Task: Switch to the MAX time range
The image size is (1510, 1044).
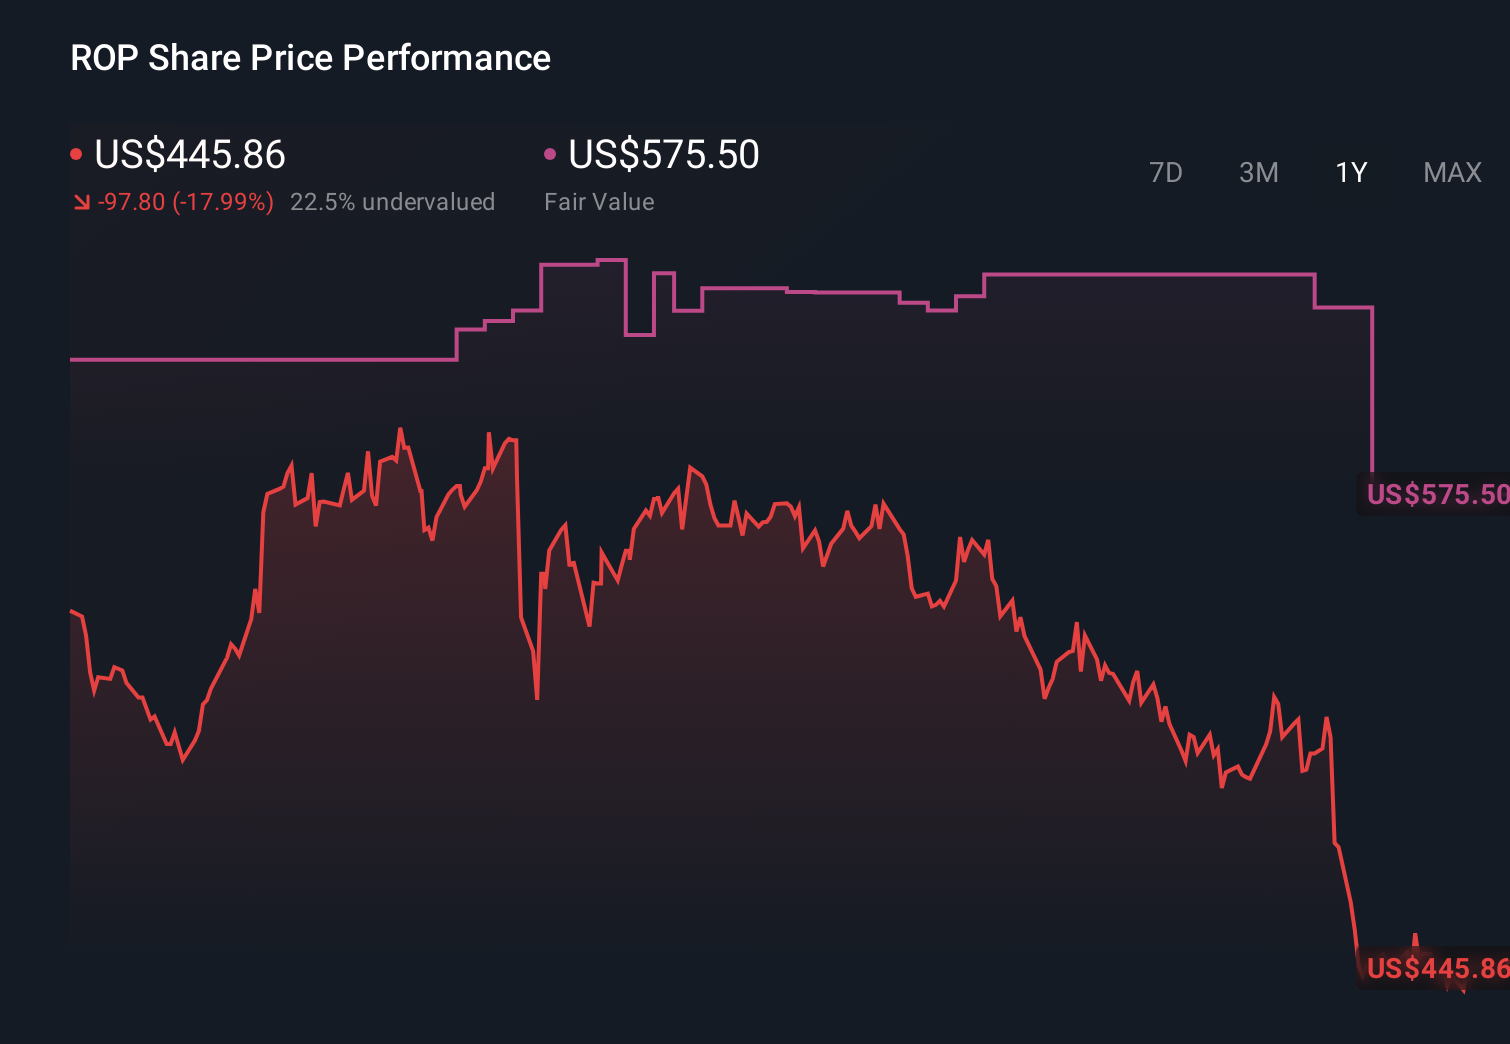Action: pos(1452,173)
